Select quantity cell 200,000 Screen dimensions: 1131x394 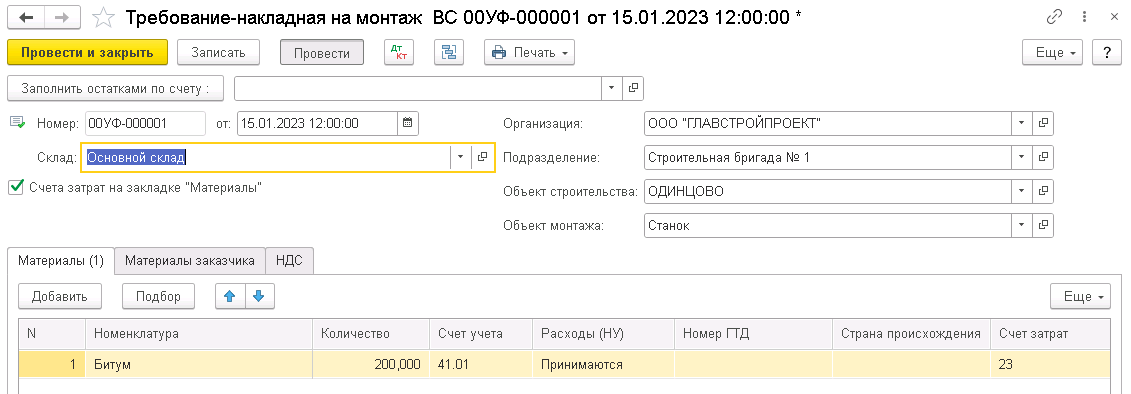coord(371,364)
